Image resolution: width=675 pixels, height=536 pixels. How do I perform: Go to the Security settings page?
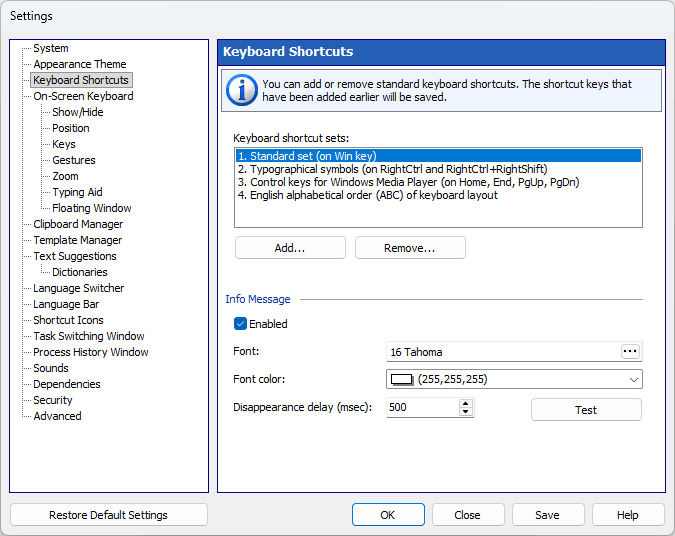53,400
